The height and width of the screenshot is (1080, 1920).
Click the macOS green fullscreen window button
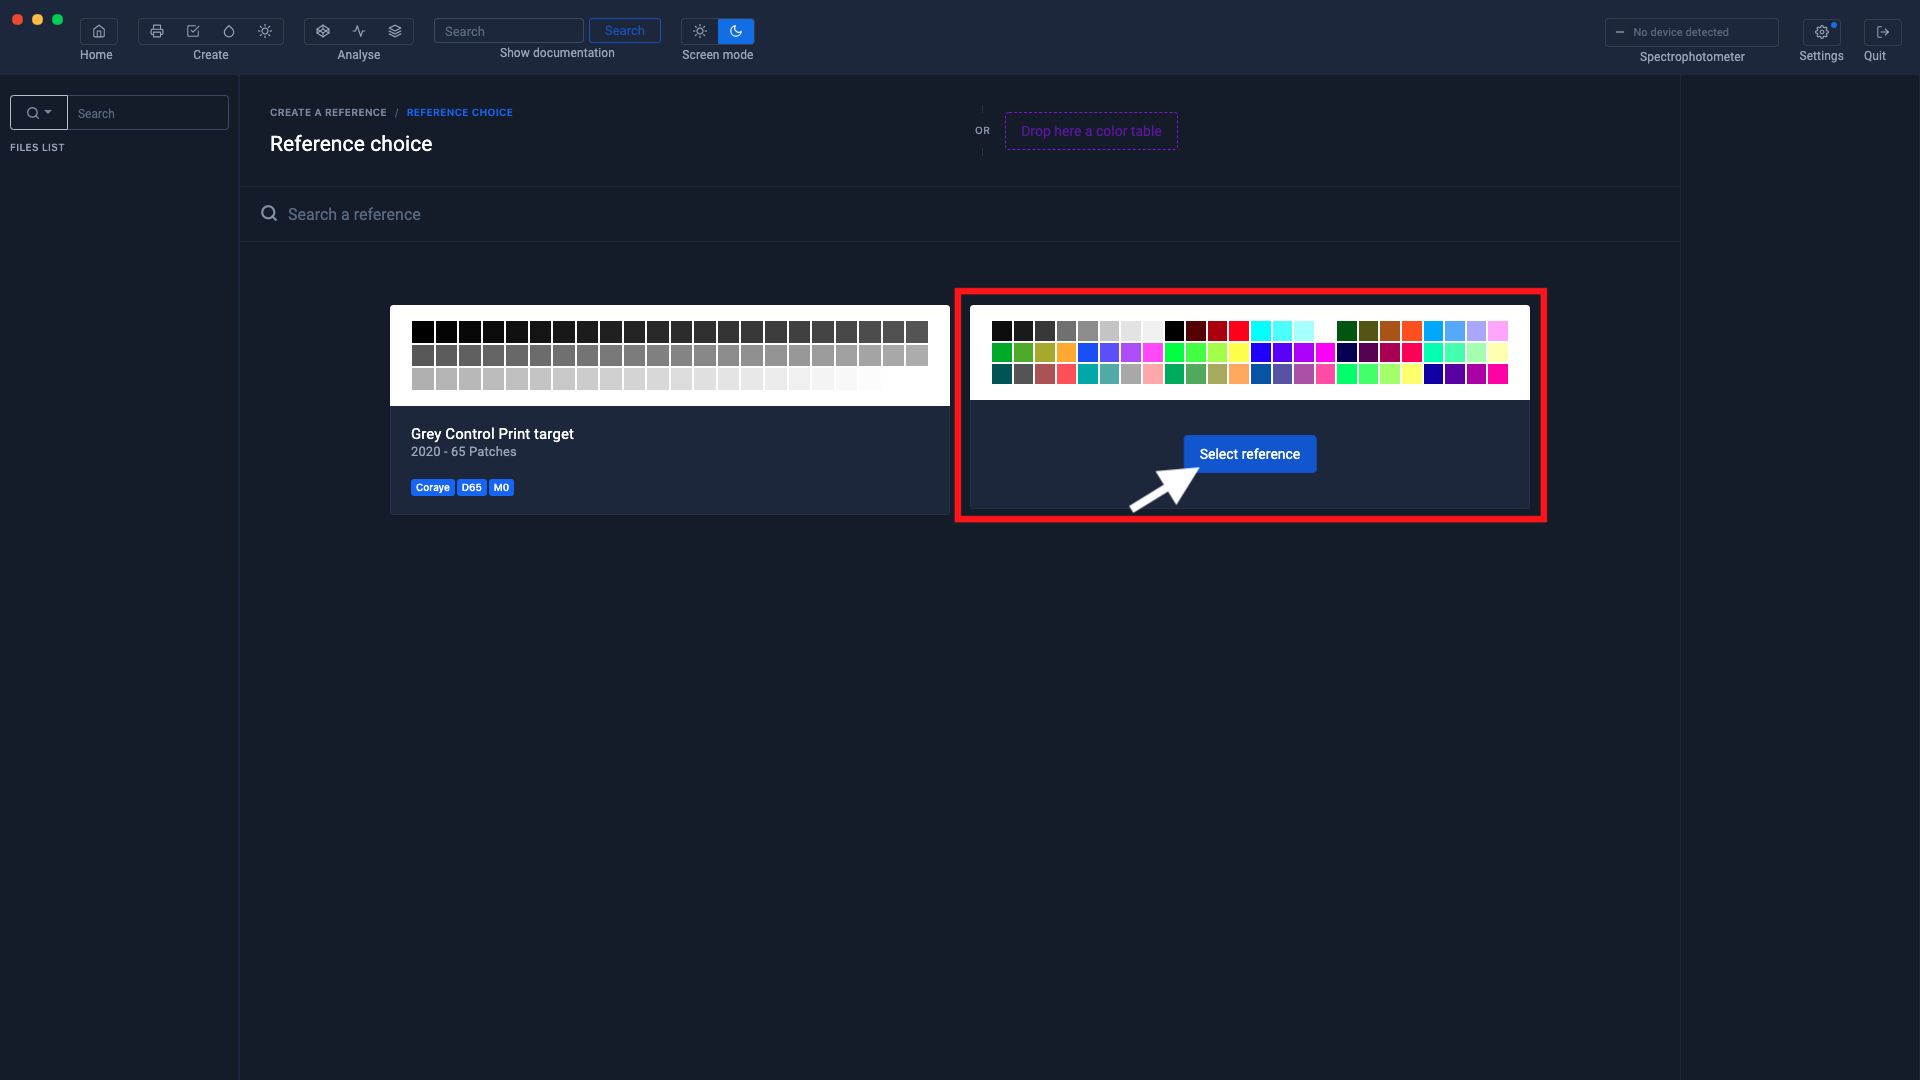pos(58,19)
